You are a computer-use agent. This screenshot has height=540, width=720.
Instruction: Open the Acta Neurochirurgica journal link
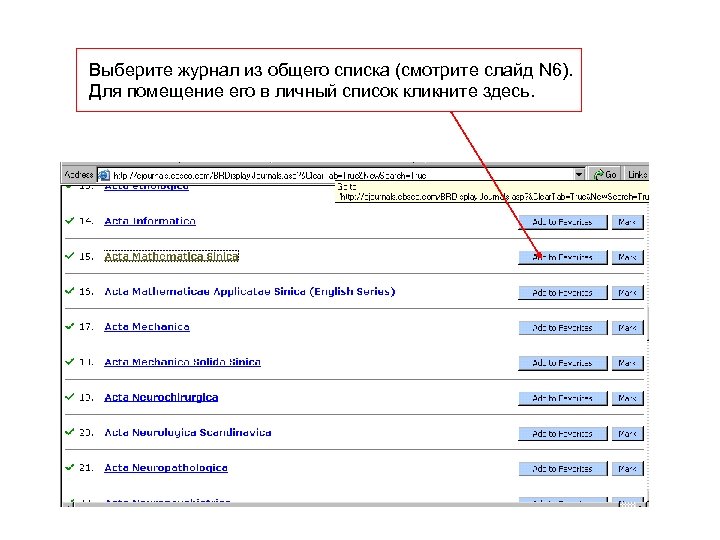161,397
